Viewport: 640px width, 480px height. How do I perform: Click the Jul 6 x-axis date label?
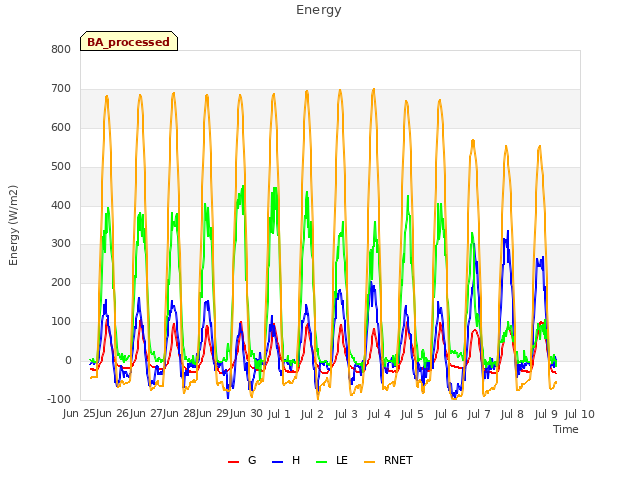tap(446, 414)
